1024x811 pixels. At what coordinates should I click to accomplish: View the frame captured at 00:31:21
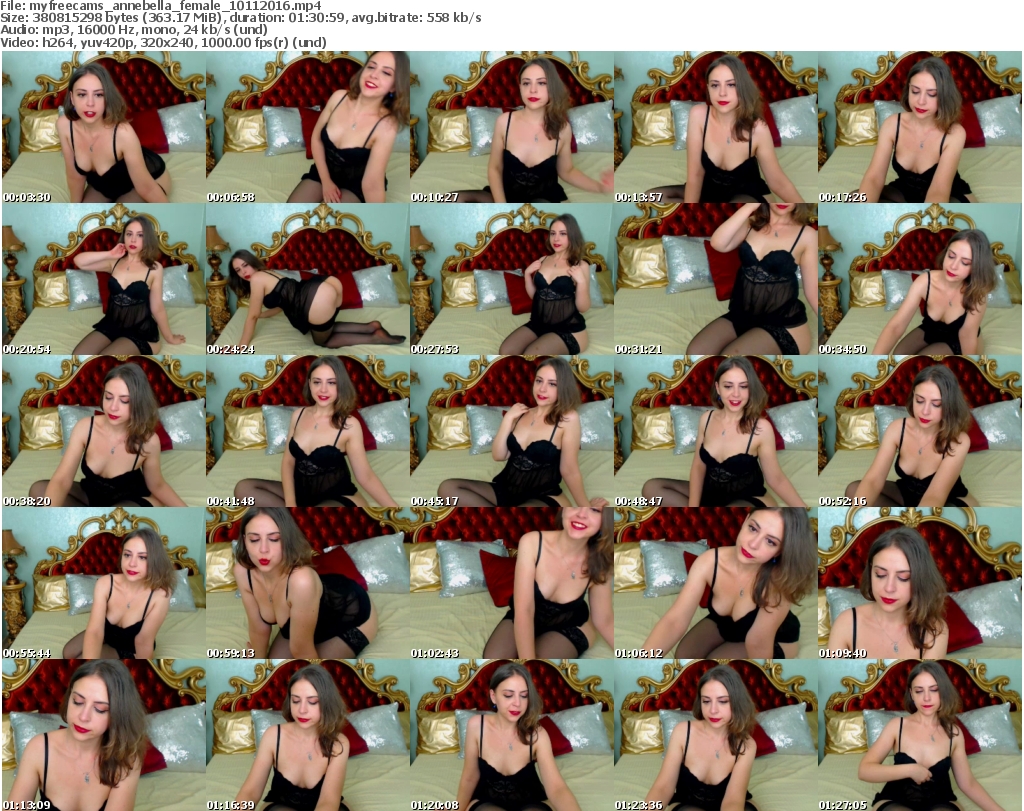coord(715,279)
